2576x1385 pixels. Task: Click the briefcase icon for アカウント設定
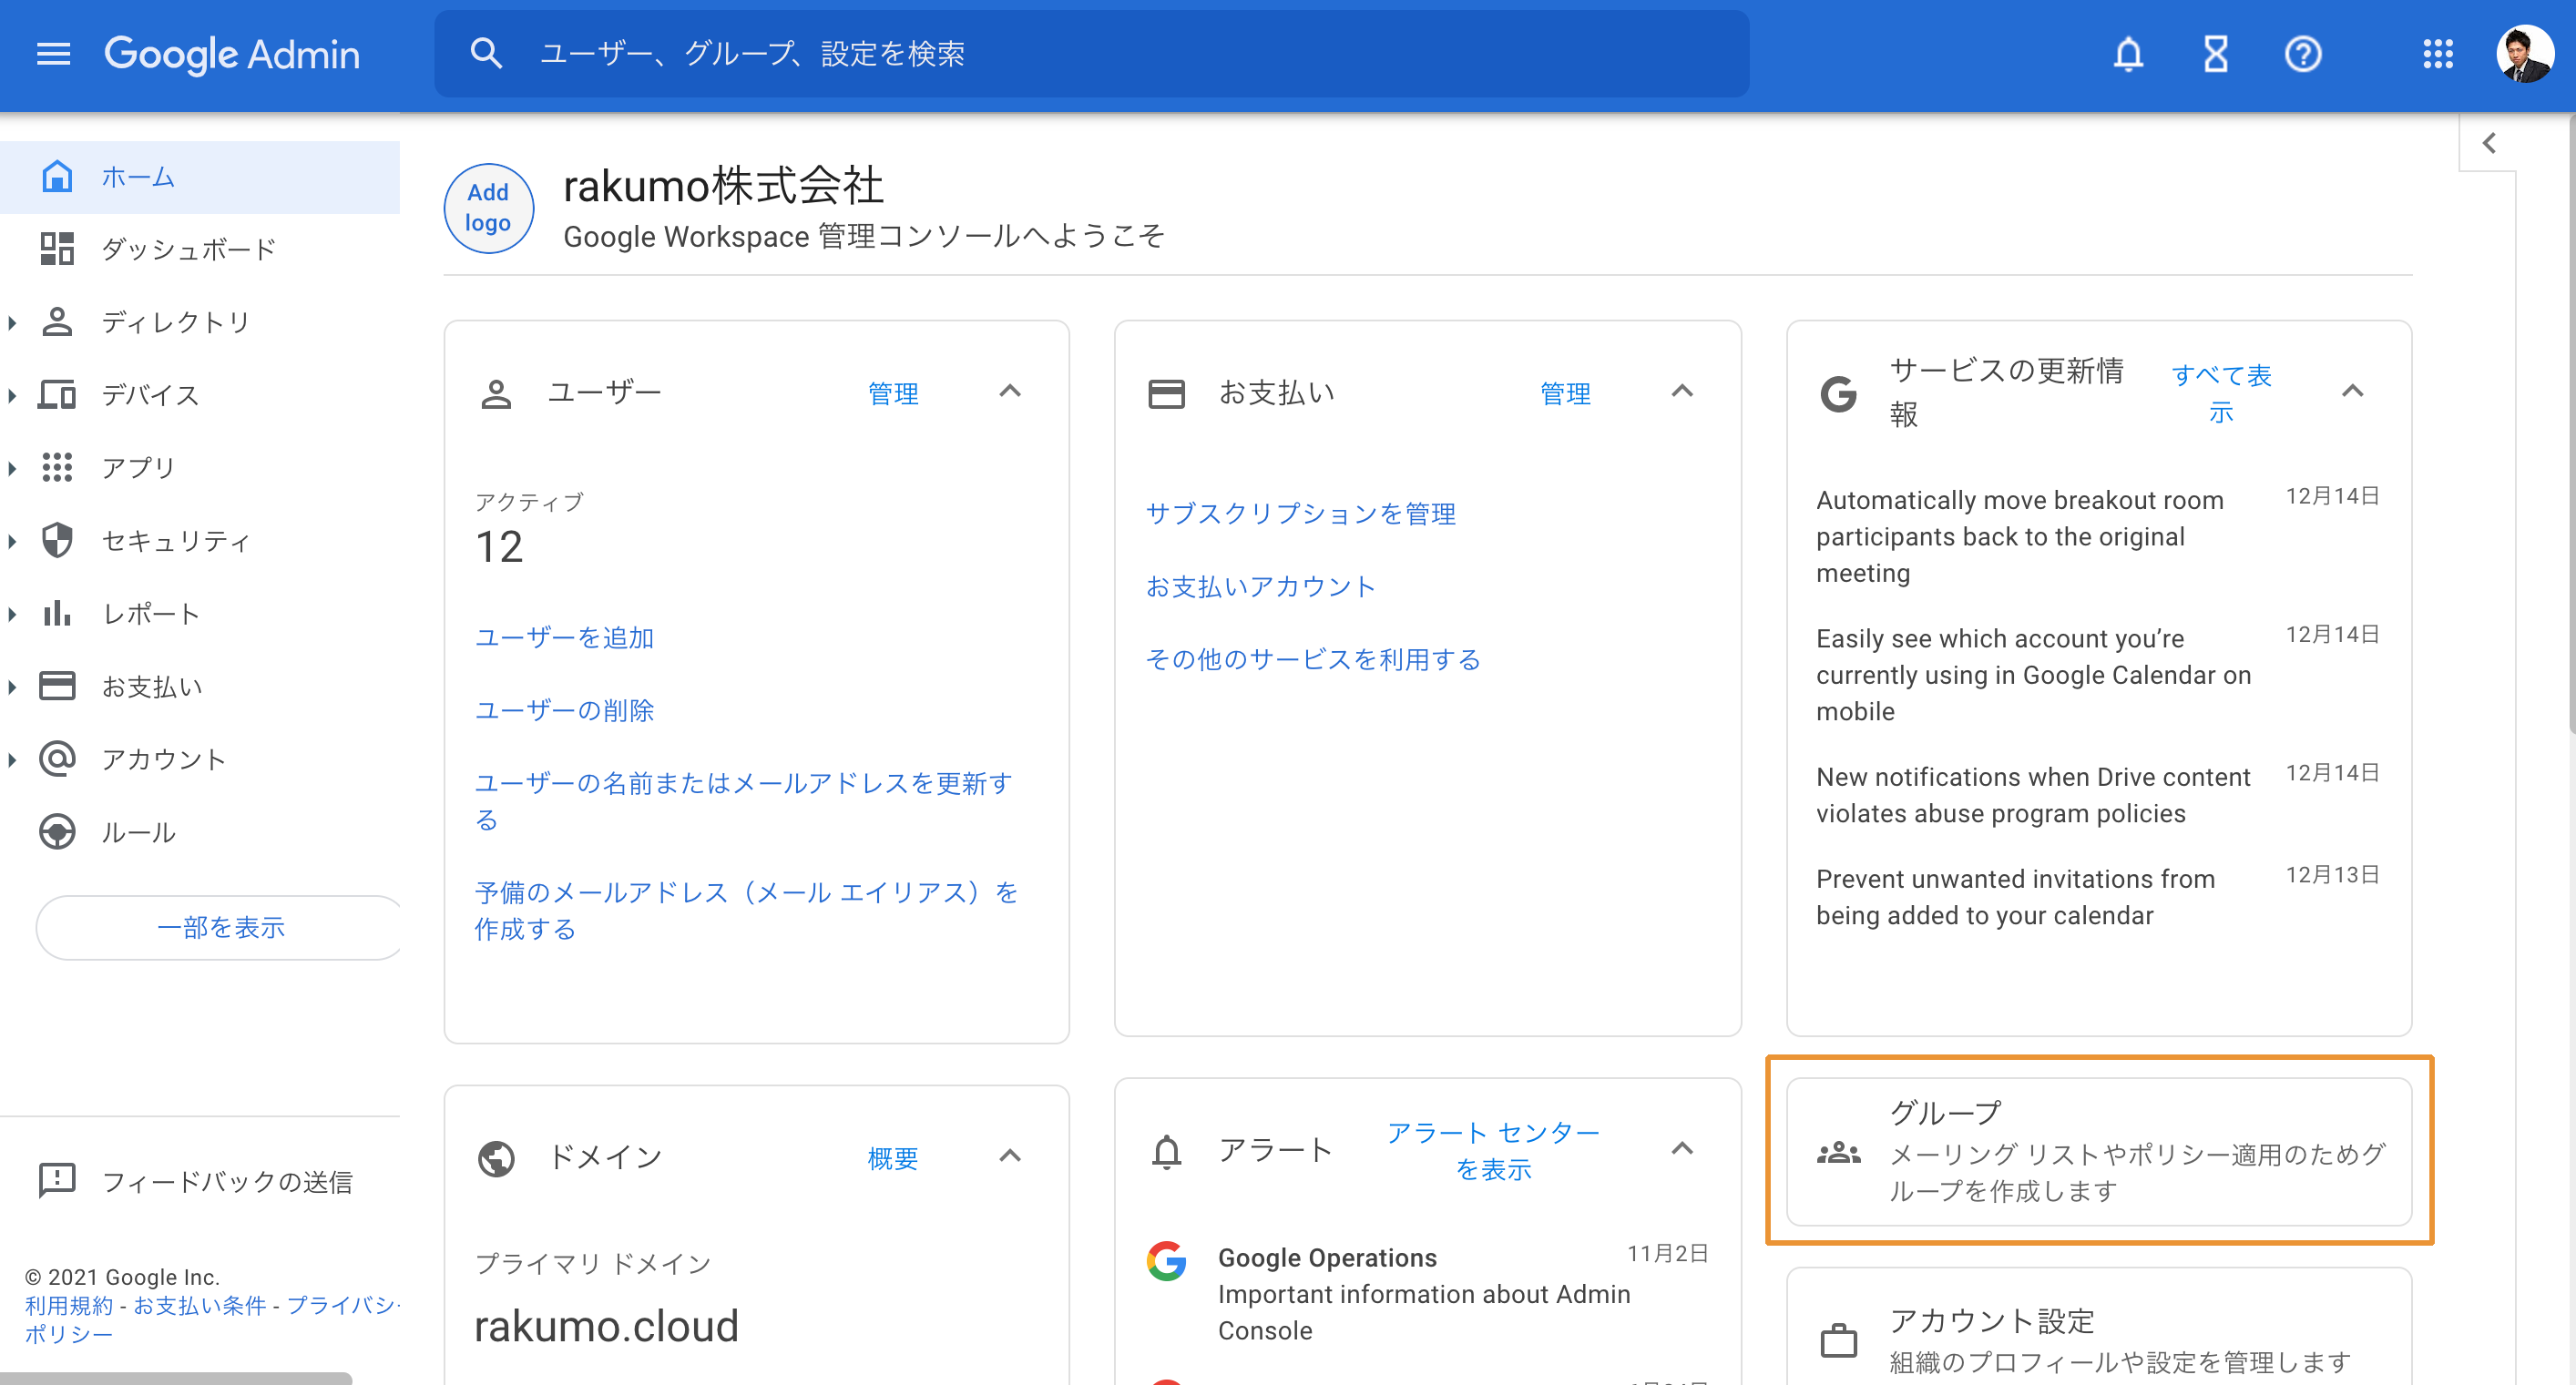click(1838, 1340)
